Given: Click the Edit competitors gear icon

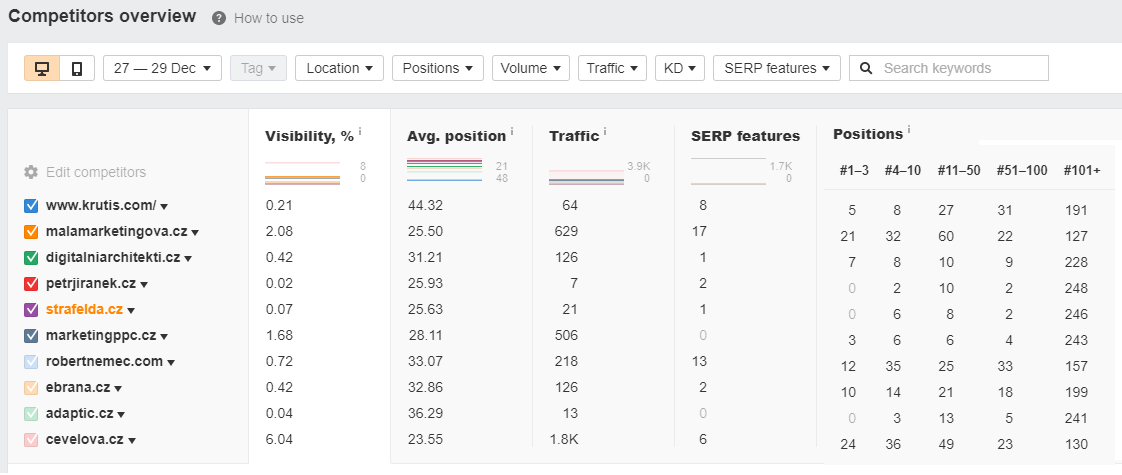Looking at the screenshot, I should 31,172.
